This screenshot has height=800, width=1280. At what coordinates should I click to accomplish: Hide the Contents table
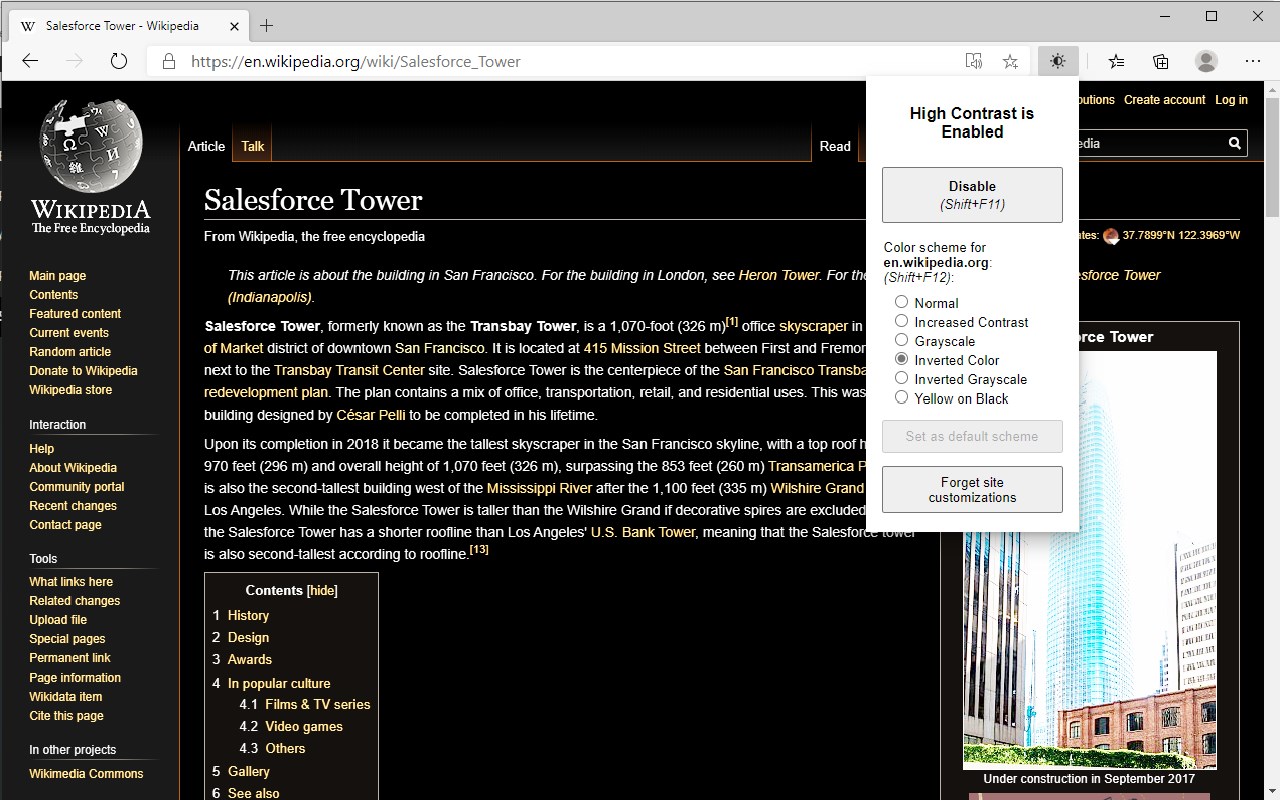[x=322, y=590]
